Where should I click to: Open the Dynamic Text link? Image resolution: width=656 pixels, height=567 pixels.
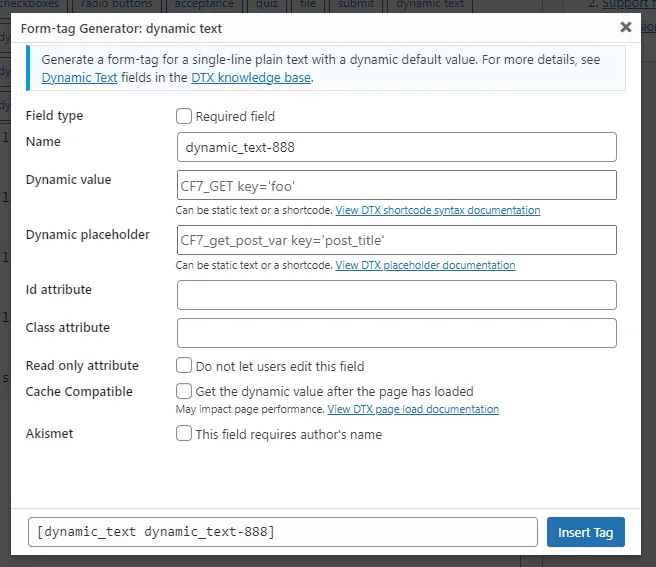pyautogui.click(x=79, y=78)
